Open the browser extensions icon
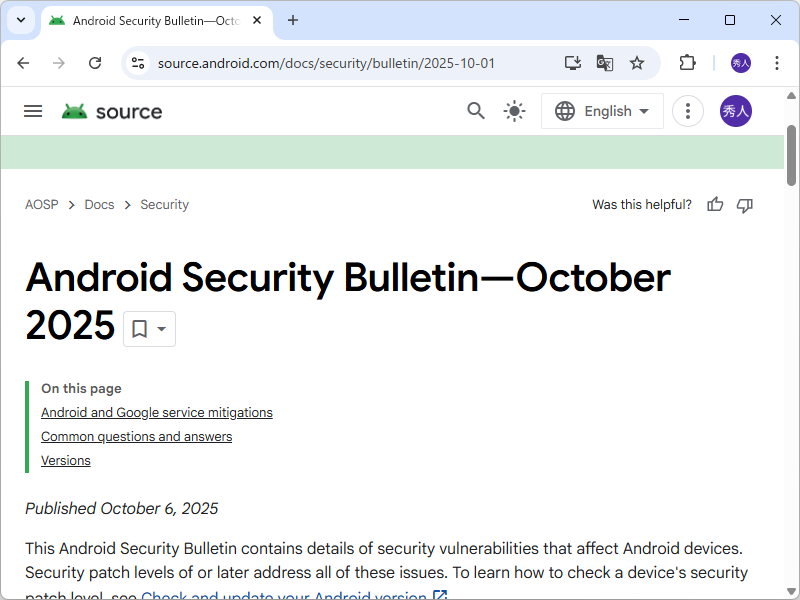Screen dimensions: 800x600 click(687, 62)
